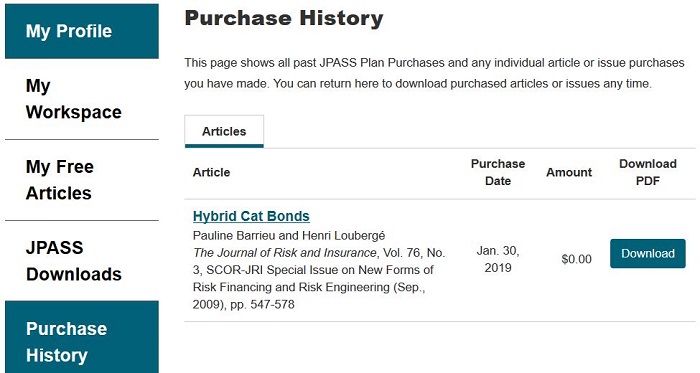The image size is (700, 373).
Task: Click The Journal of Risk and Insurance title
Action: (x=284, y=253)
